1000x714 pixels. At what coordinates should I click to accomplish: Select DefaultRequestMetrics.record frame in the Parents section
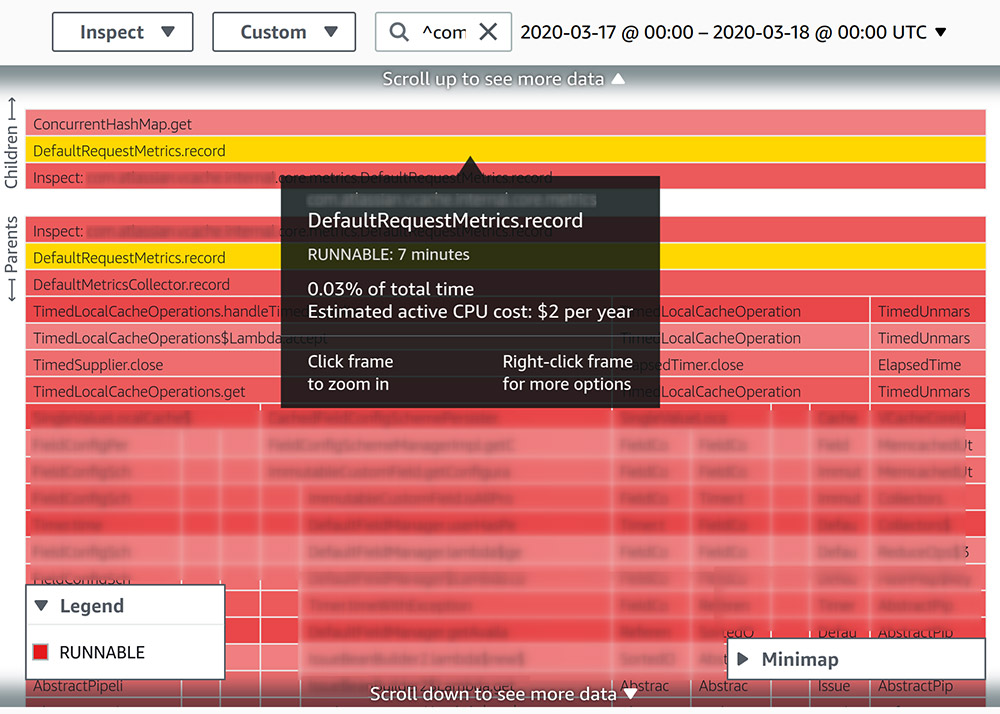[505, 257]
